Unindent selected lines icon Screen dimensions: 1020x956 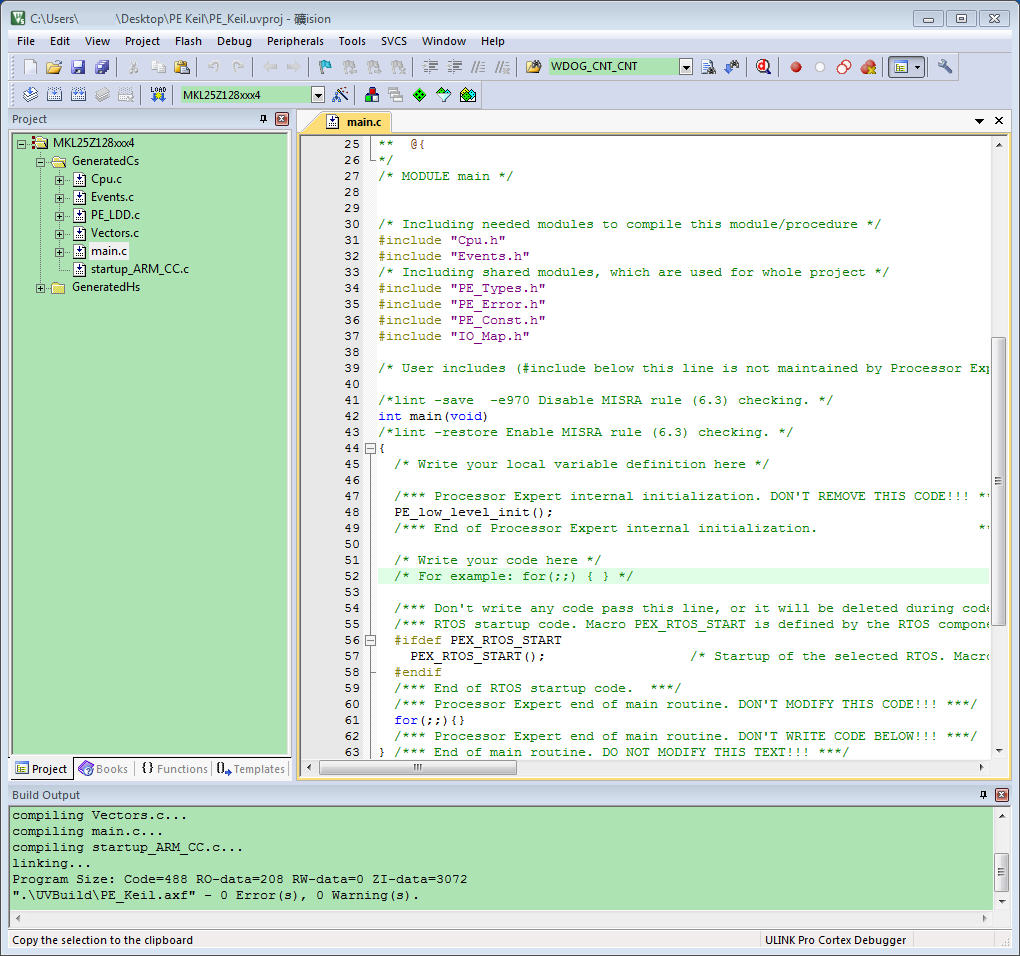click(455, 66)
